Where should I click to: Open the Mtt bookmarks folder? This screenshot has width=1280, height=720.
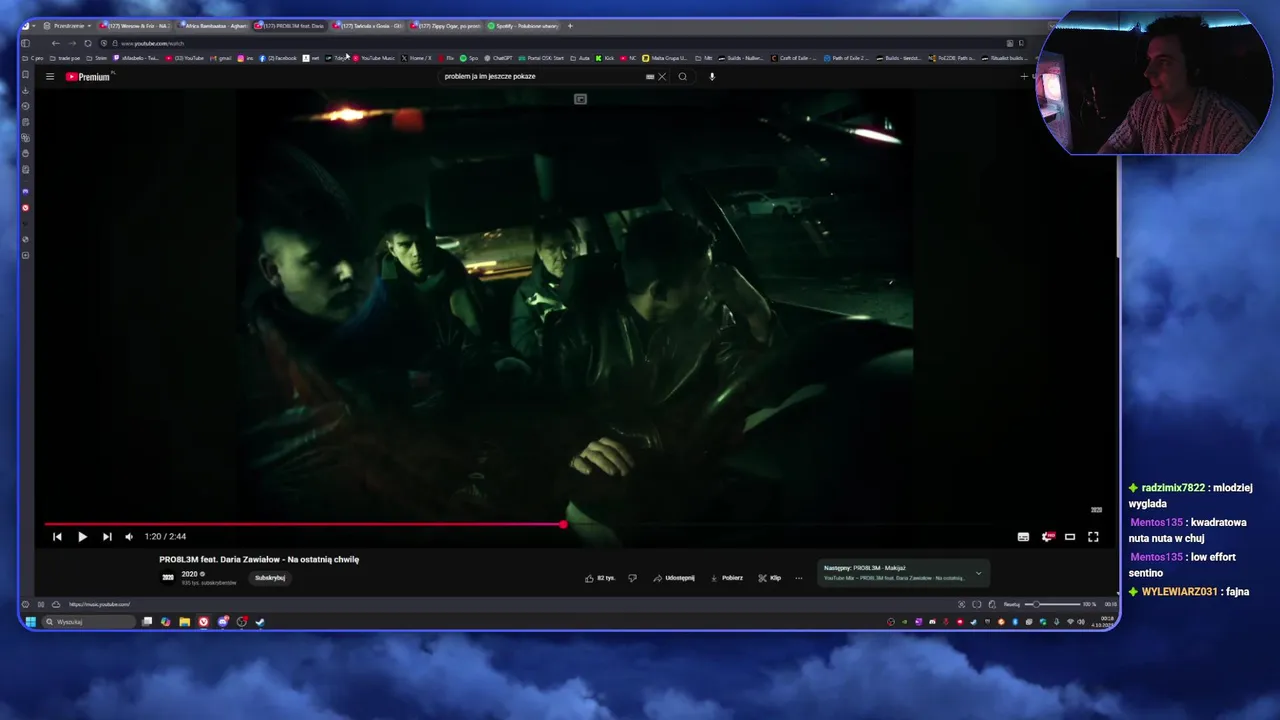tap(704, 58)
